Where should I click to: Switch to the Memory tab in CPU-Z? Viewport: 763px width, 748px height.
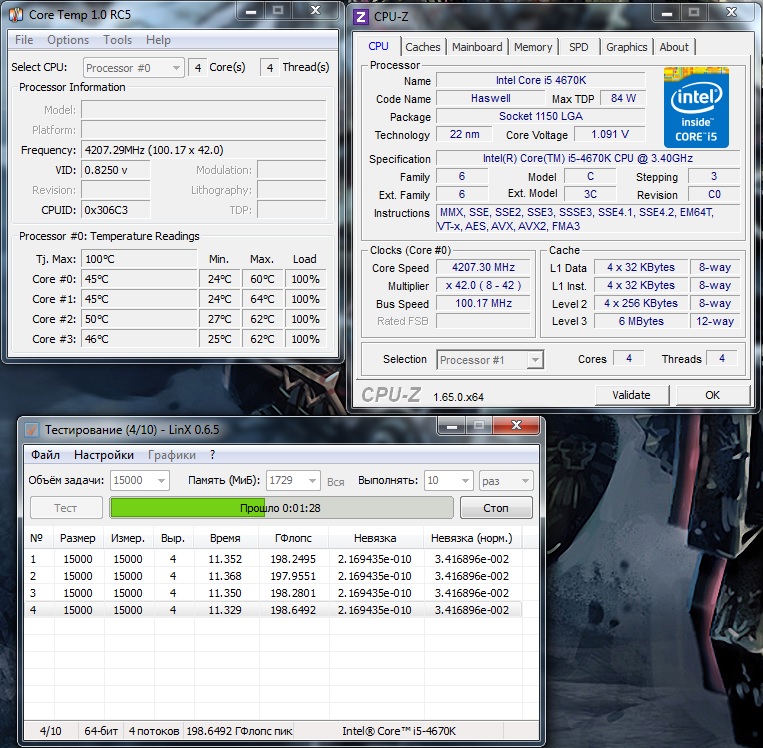[533, 47]
